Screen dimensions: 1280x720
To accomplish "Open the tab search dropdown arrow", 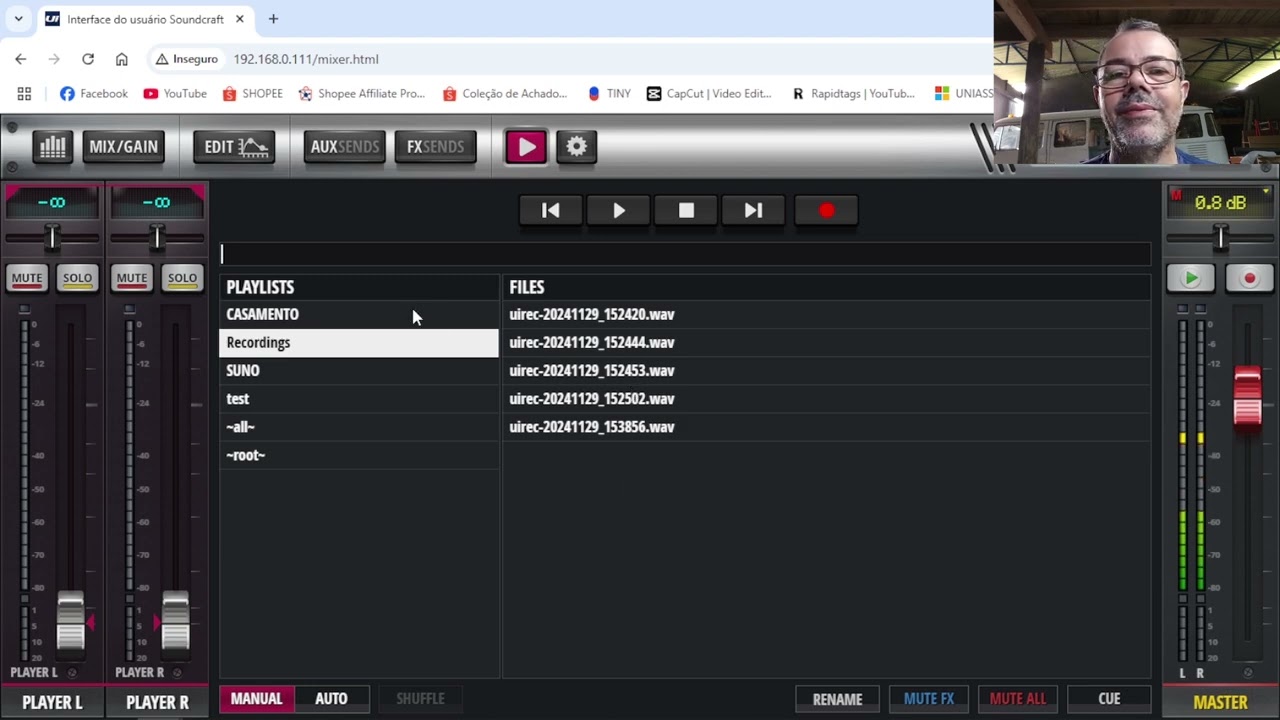I will pos(18,19).
